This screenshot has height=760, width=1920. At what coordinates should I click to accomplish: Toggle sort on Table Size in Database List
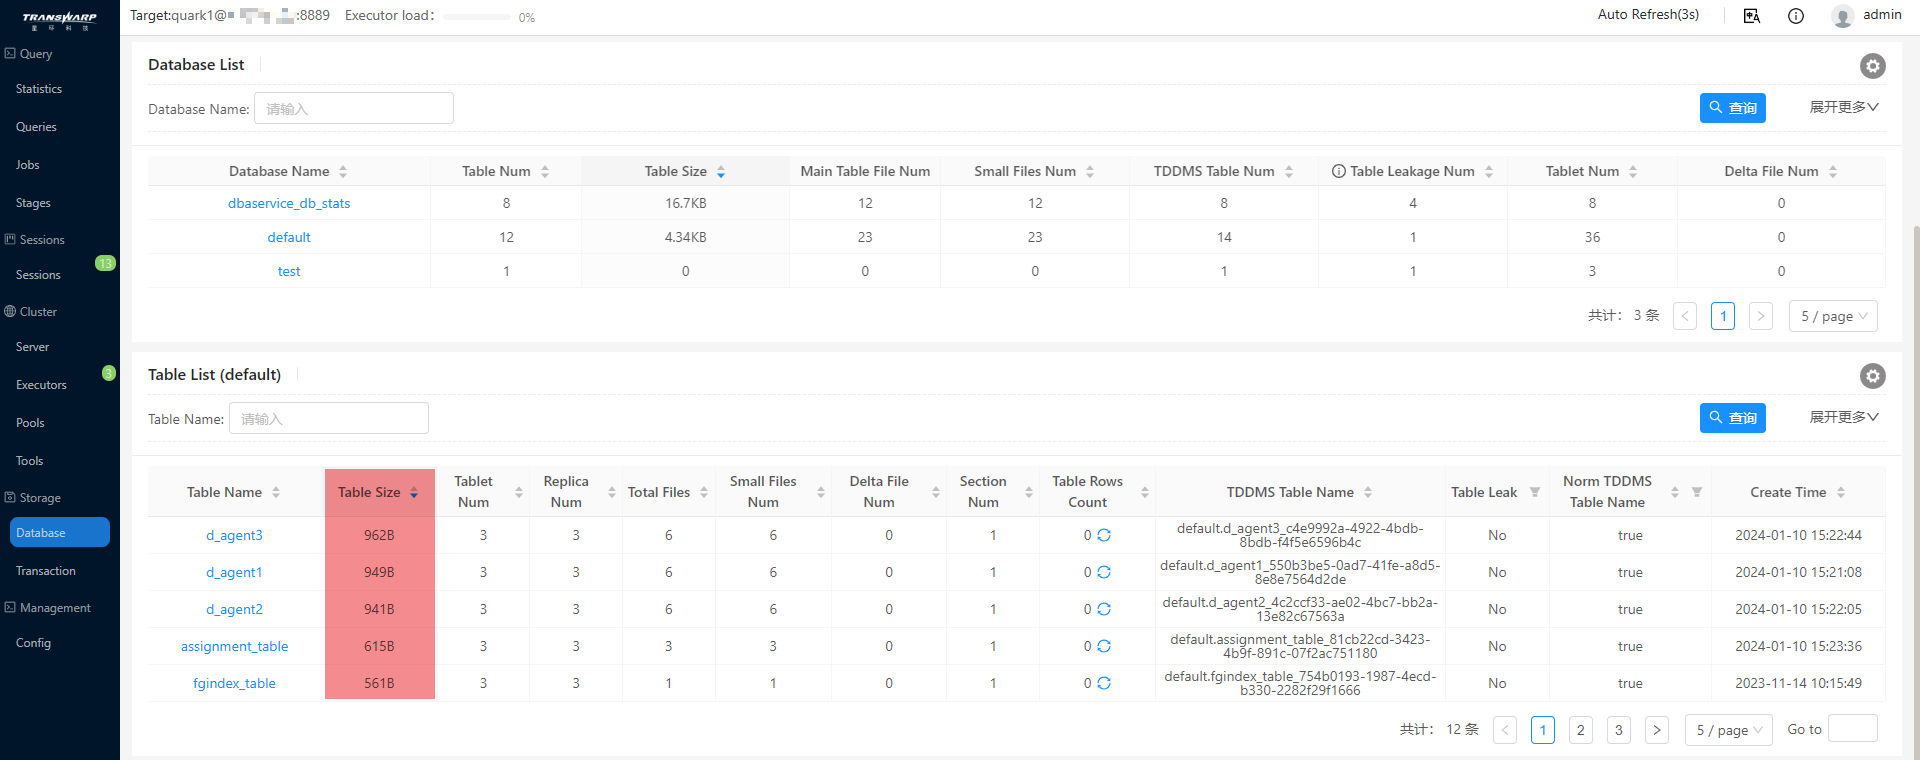[720, 172]
